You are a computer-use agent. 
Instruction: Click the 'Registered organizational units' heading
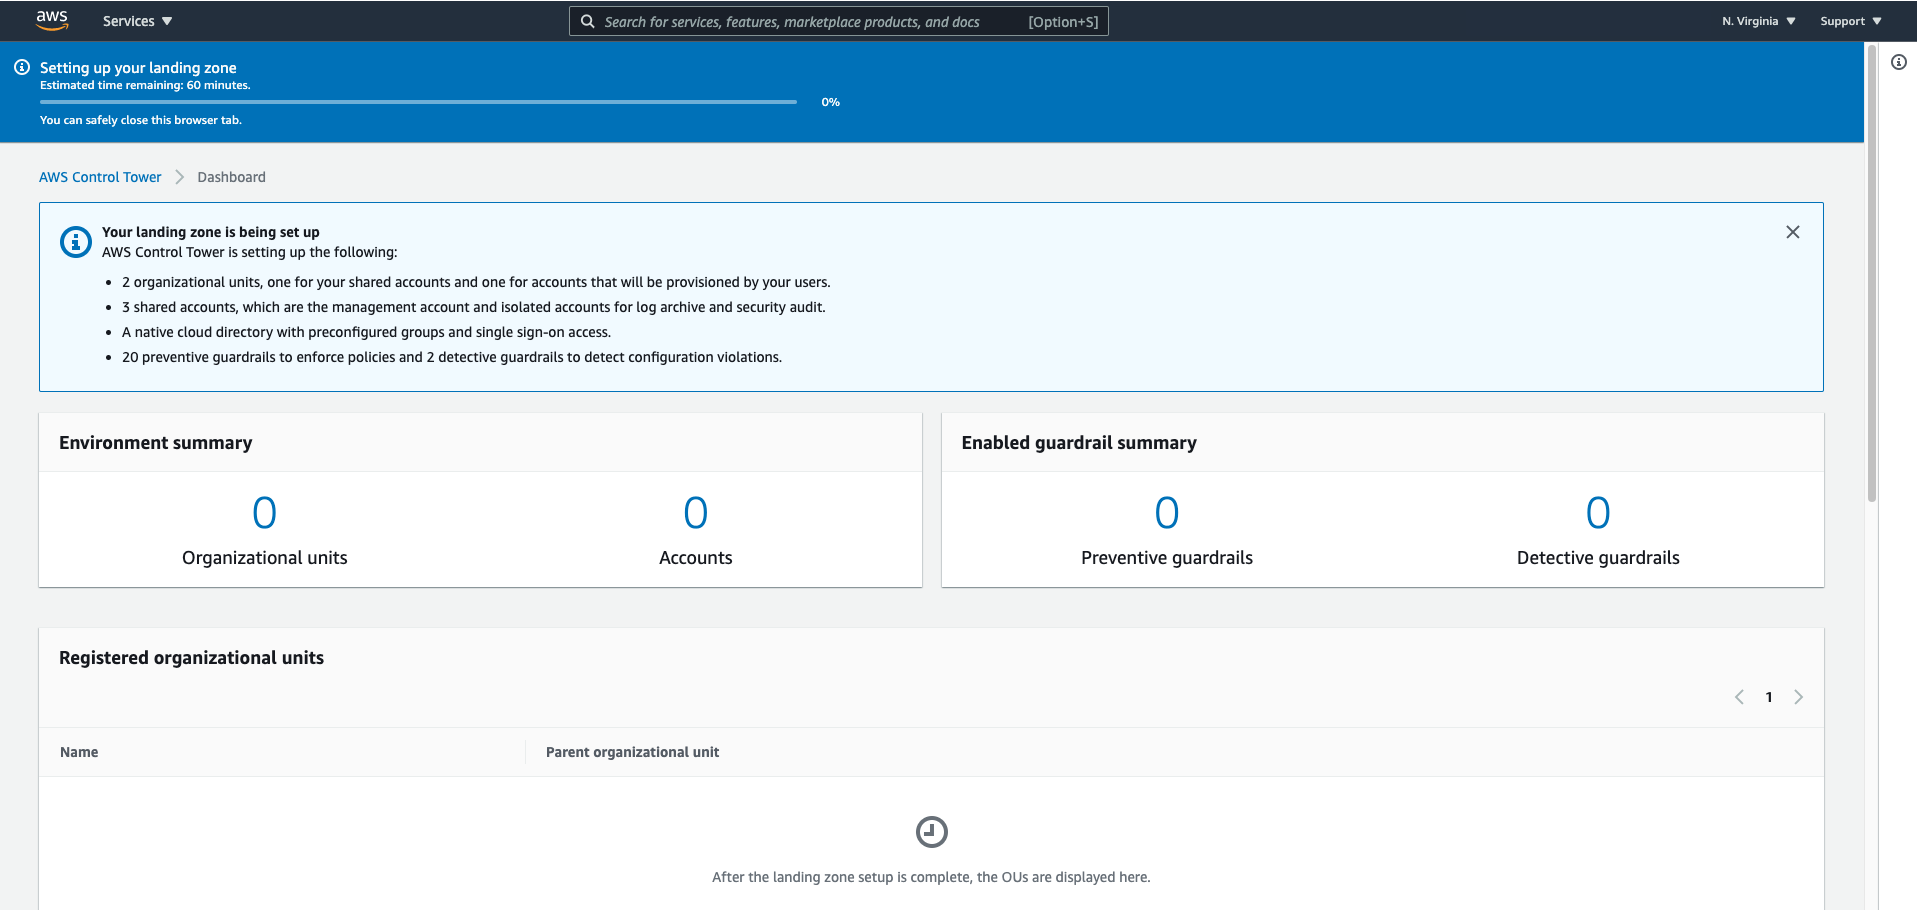(191, 658)
